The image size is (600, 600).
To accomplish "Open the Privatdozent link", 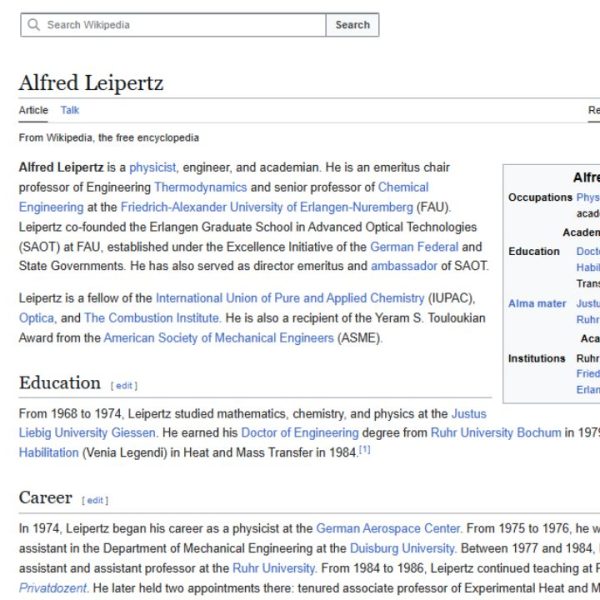I will tap(52, 589).
